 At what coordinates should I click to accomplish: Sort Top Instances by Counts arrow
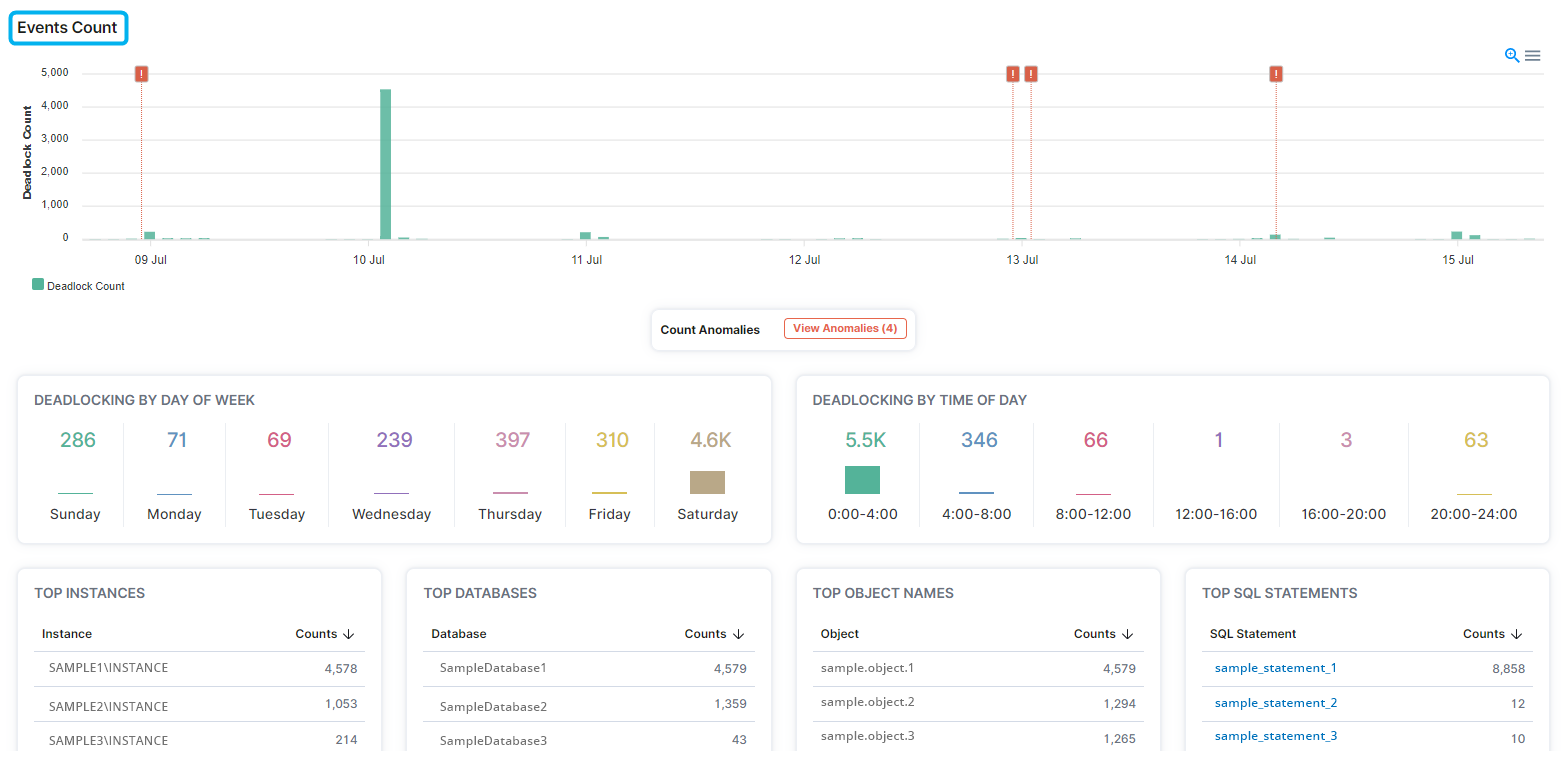349,634
